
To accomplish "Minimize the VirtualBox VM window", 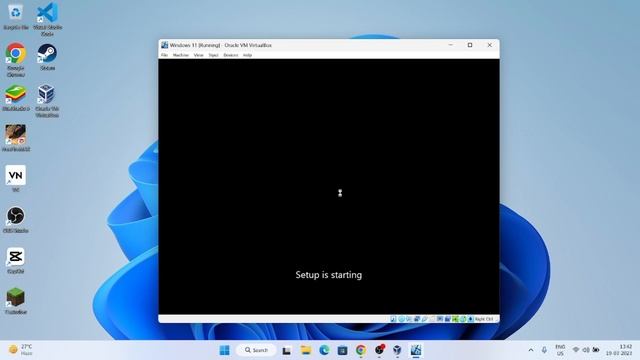I will (451, 45).
